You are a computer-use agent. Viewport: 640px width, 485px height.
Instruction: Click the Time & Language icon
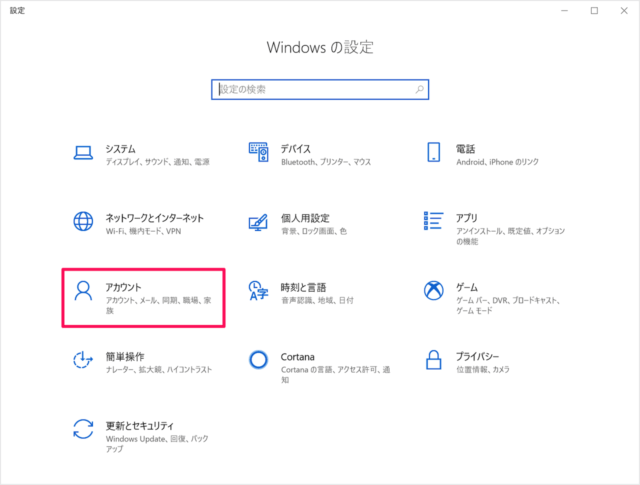click(x=258, y=291)
